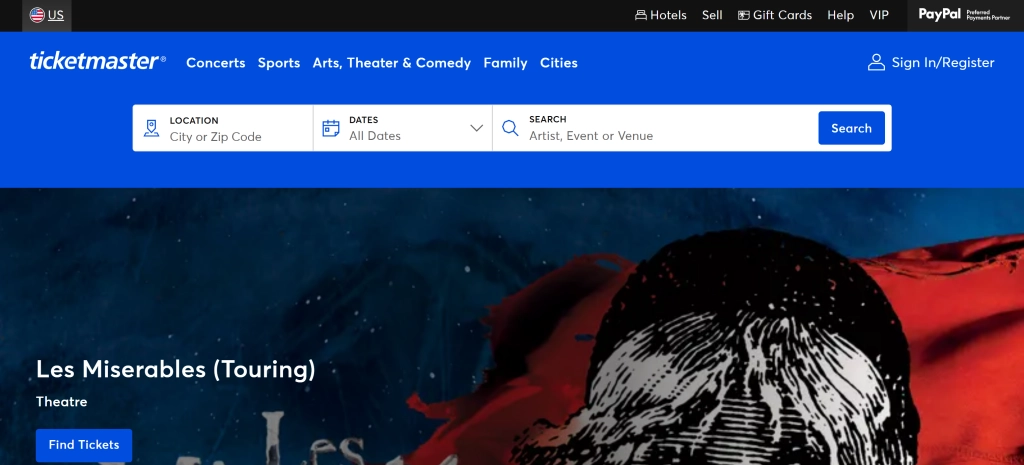Image resolution: width=1024 pixels, height=465 pixels.
Task: Select the Sports menu item
Action: pyautogui.click(x=279, y=63)
